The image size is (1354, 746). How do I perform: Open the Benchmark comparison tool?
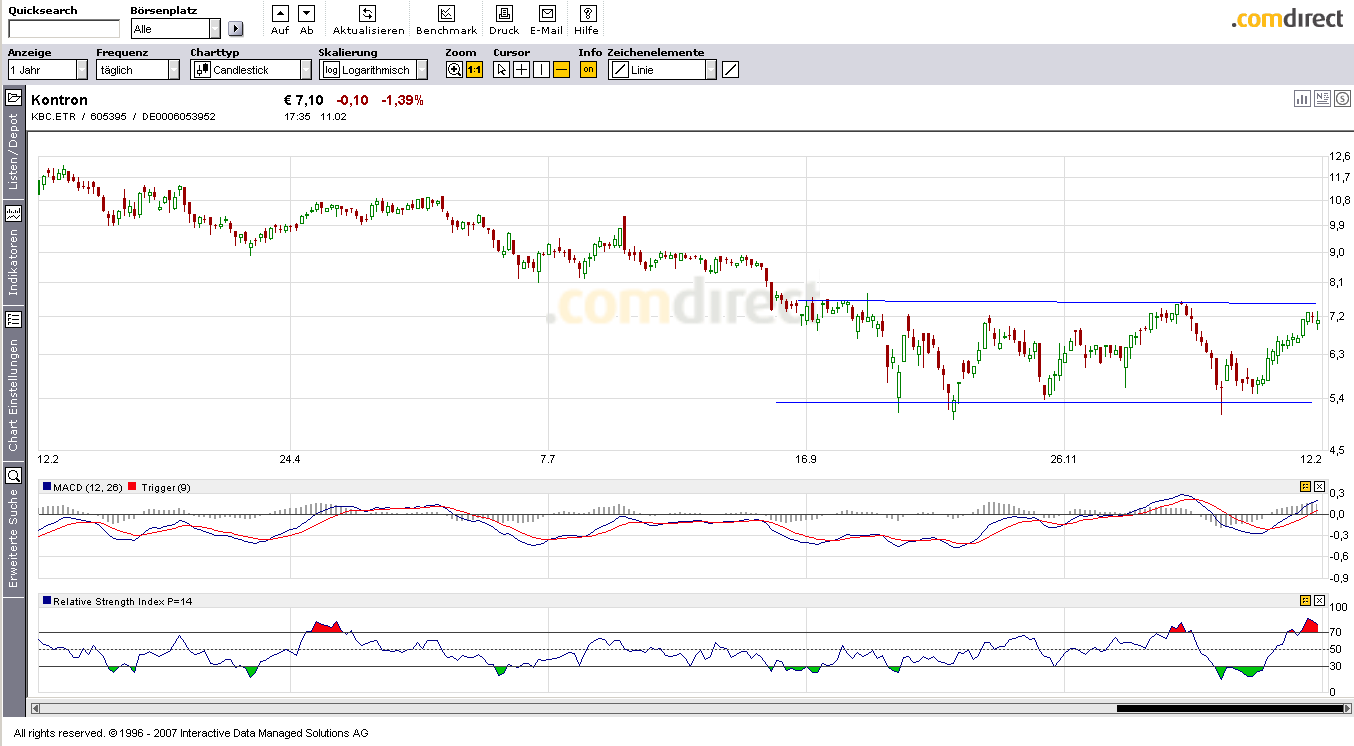(x=446, y=14)
